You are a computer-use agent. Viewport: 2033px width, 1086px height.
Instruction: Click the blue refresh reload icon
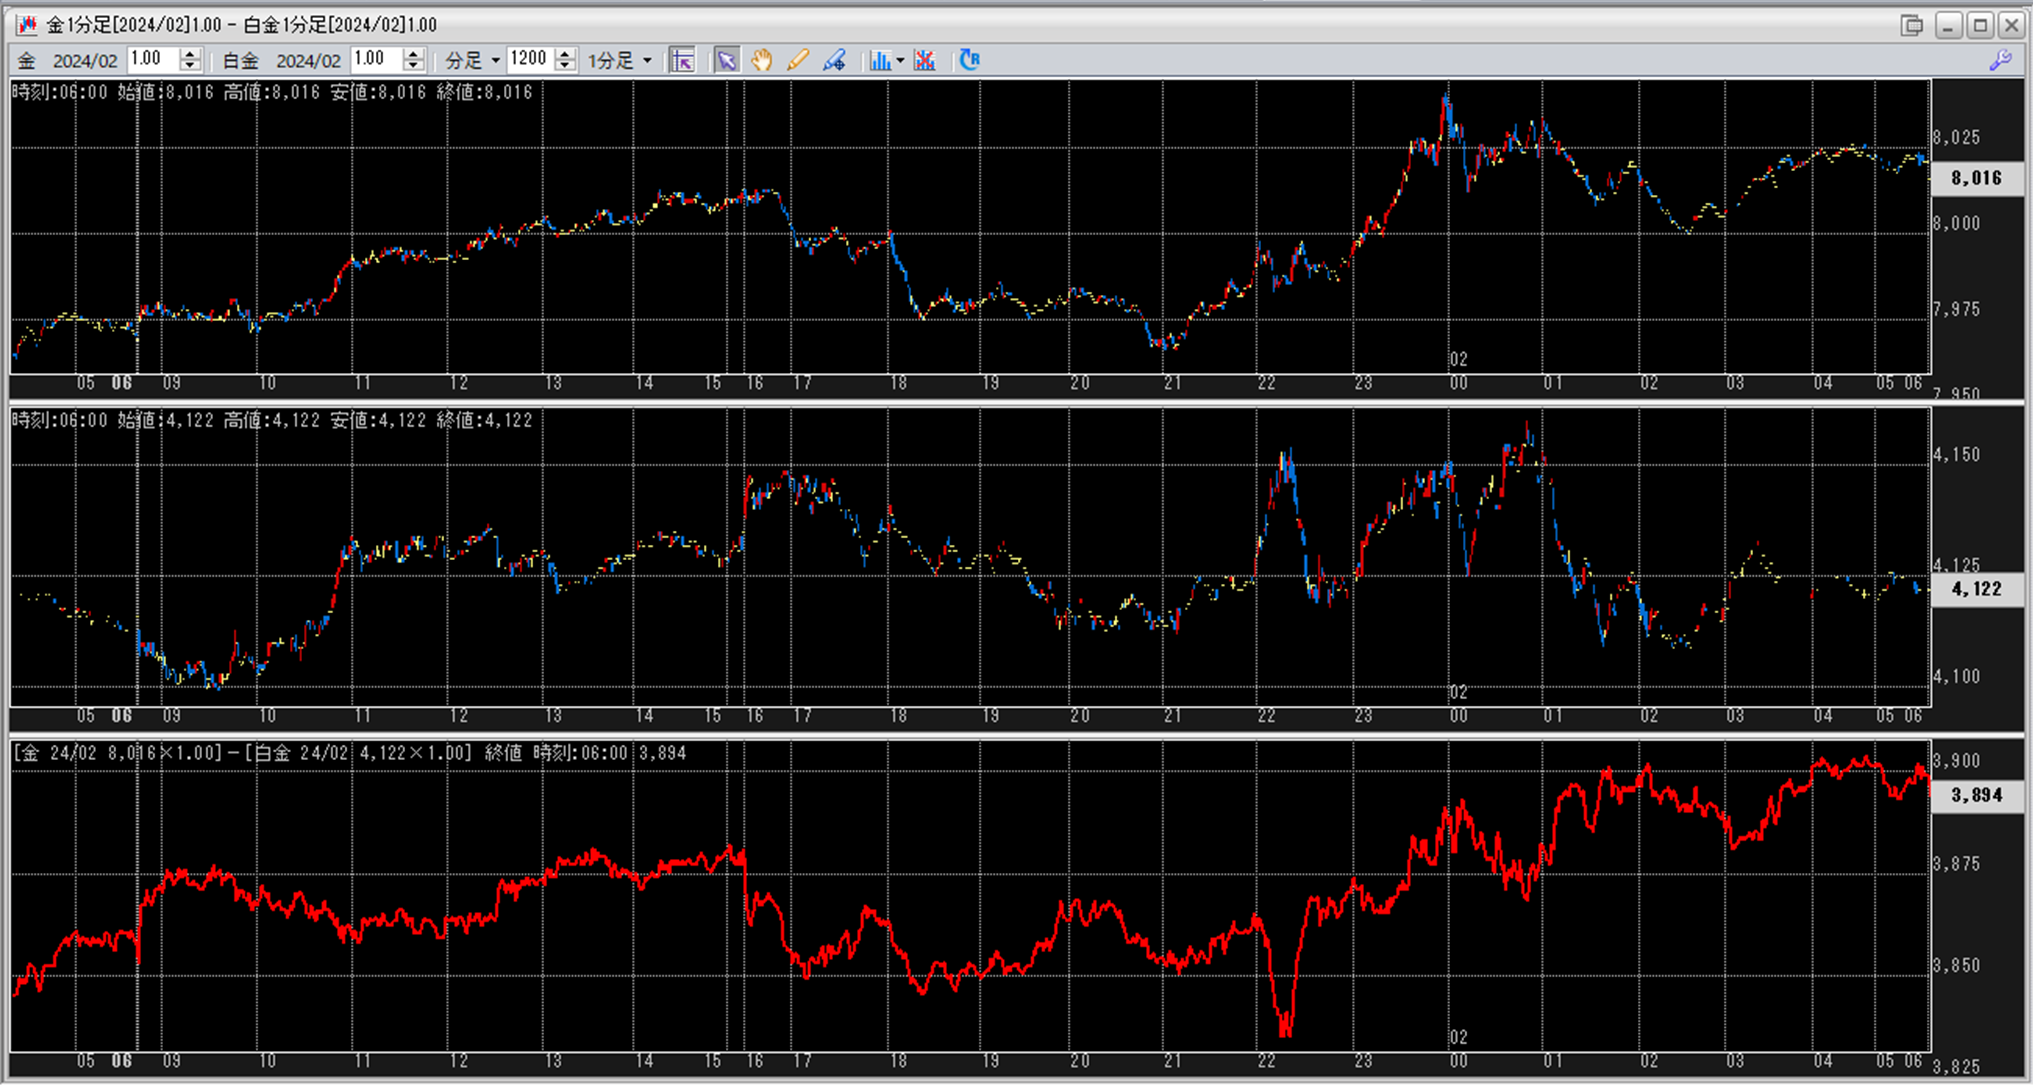969,60
